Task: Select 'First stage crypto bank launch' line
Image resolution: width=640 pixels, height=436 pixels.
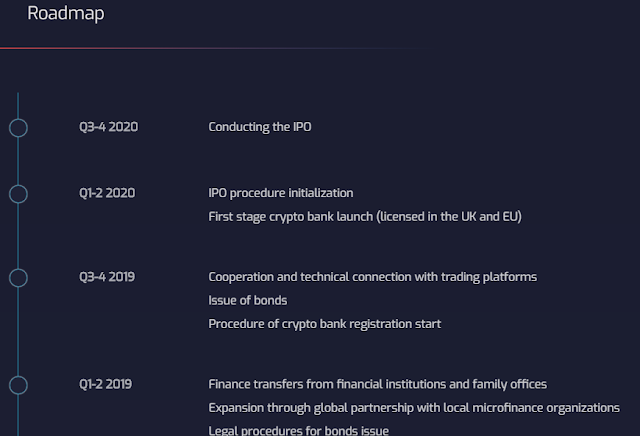Action: tap(365, 216)
